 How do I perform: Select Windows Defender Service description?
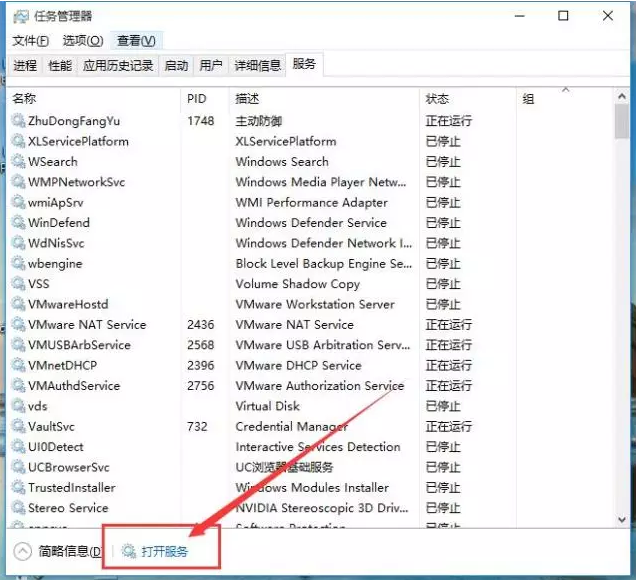[x=311, y=223]
